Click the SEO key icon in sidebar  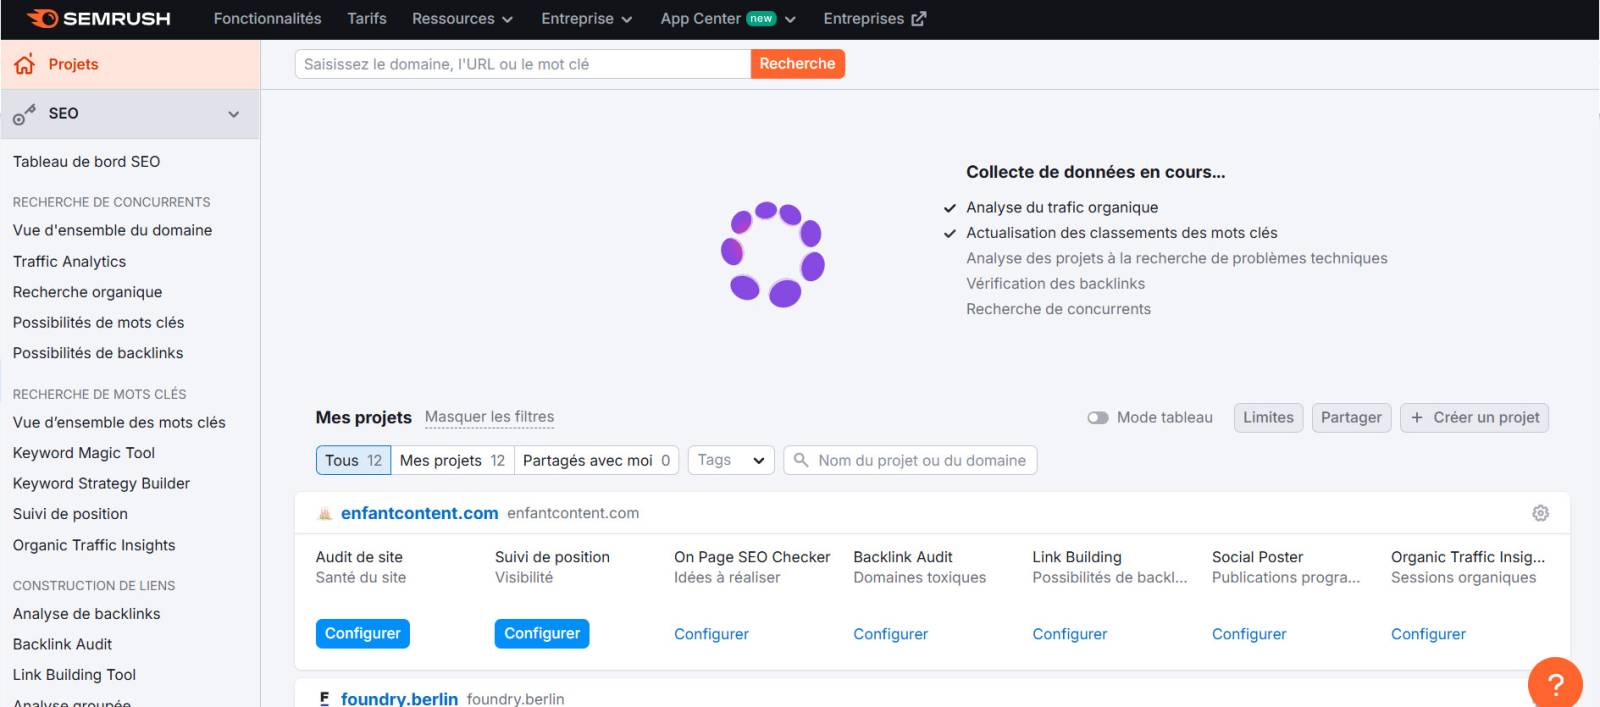[24, 114]
